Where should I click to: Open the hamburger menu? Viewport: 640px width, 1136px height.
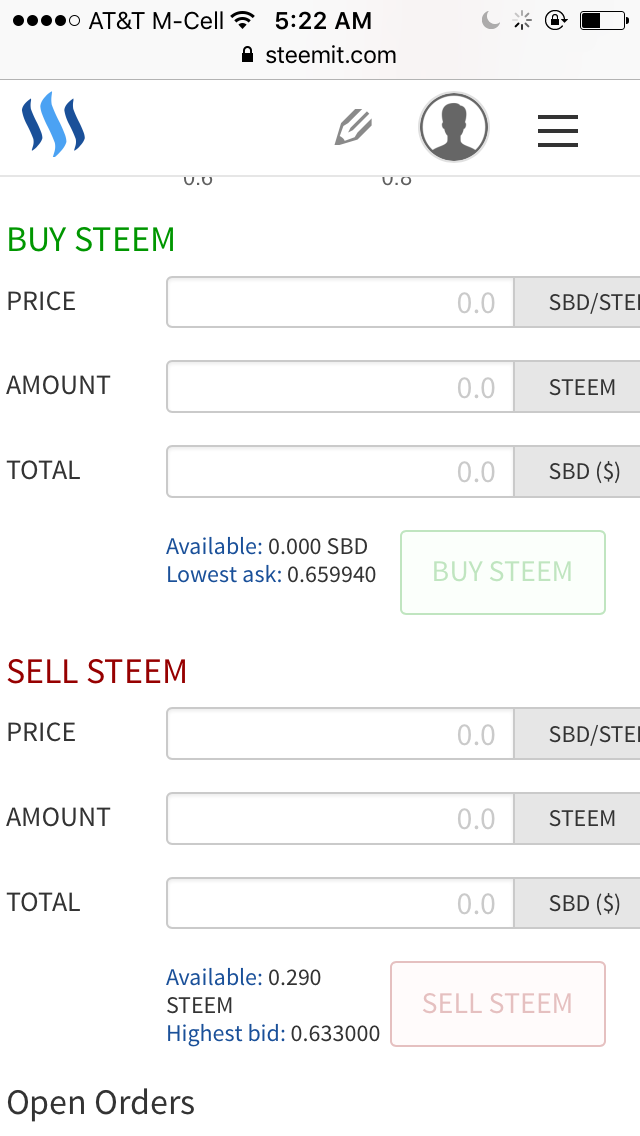[558, 130]
